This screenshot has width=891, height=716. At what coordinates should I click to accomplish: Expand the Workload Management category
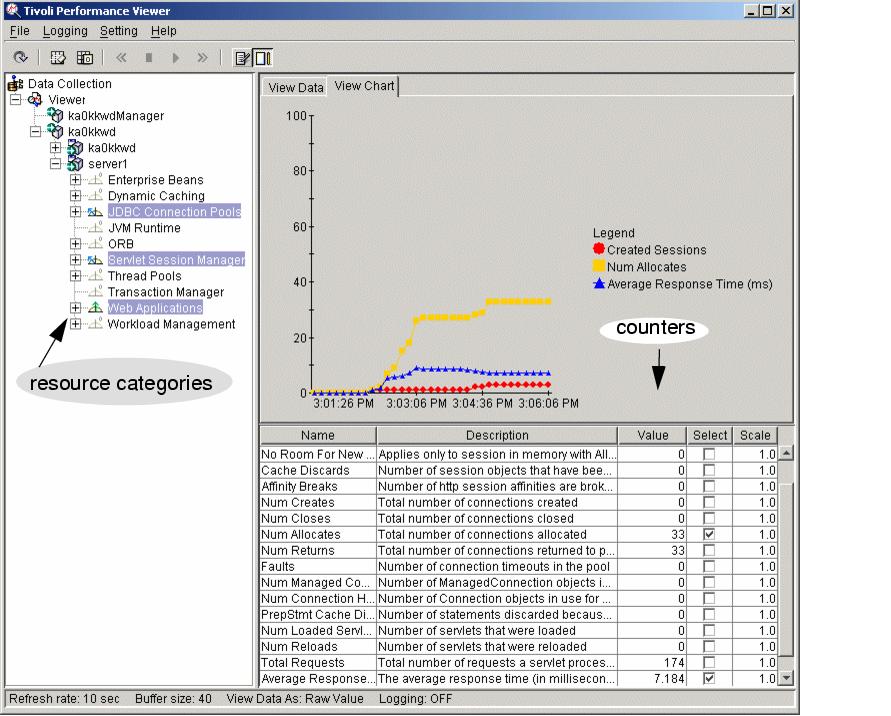[x=75, y=324]
